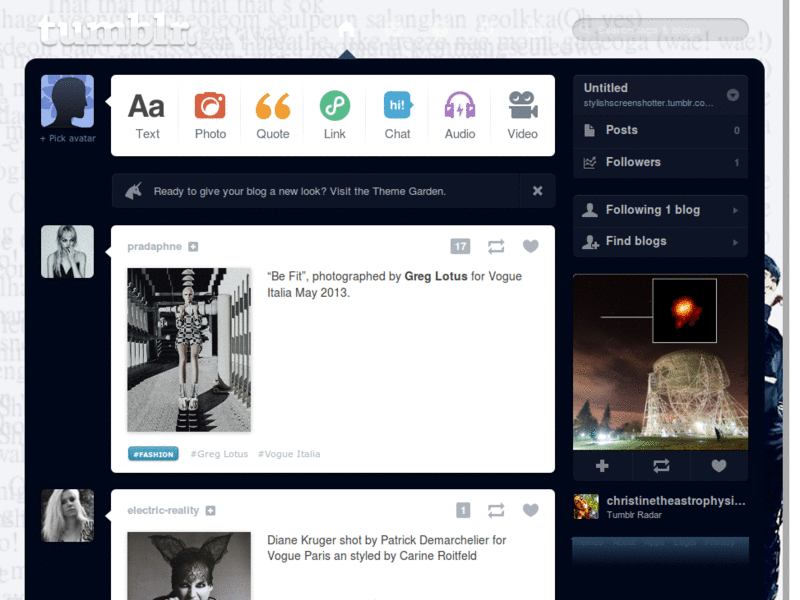800x600 pixels.
Task: Visit the electric-reality blog name link
Action: pos(163,511)
